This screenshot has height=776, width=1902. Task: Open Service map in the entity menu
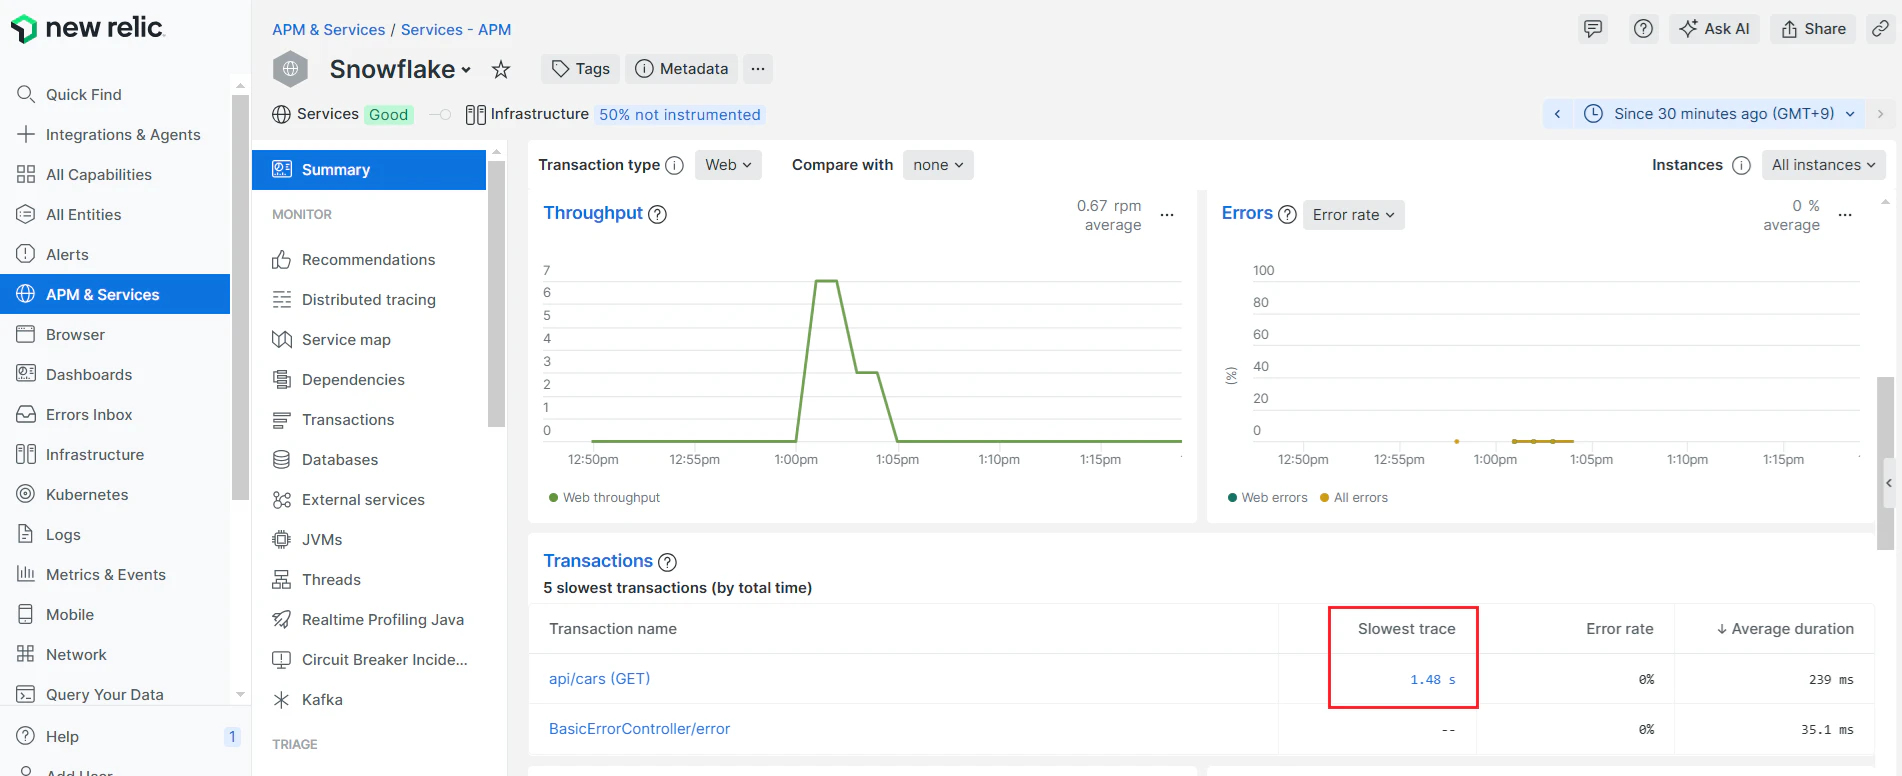click(x=346, y=340)
